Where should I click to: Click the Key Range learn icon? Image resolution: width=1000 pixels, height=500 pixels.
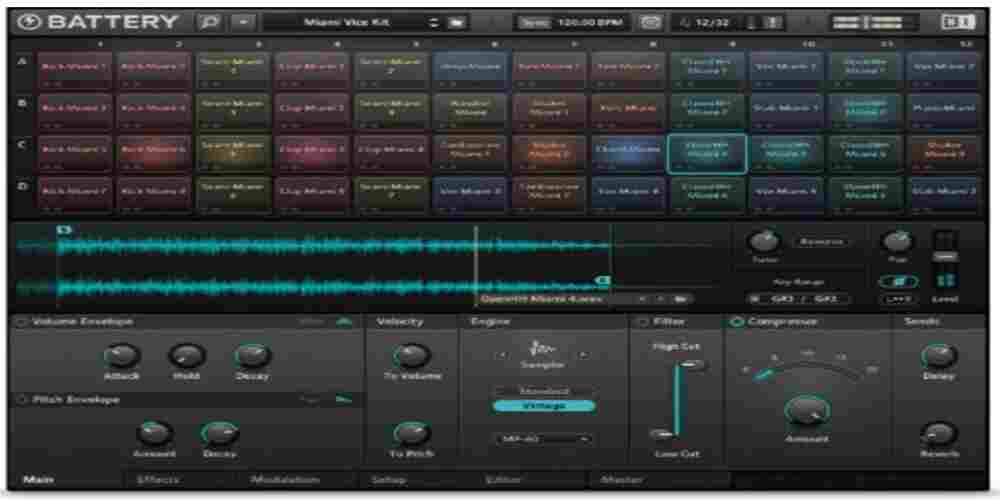pyautogui.click(x=754, y=298)
